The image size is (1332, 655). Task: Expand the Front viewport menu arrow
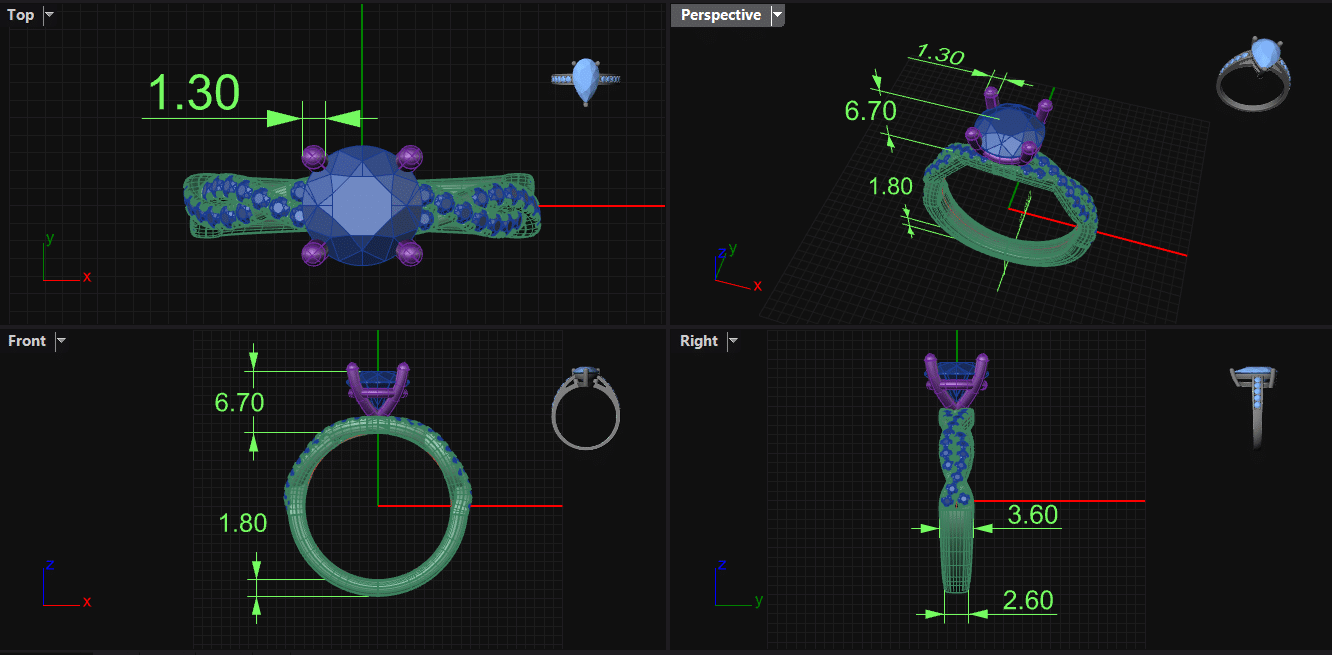point(61,341)
